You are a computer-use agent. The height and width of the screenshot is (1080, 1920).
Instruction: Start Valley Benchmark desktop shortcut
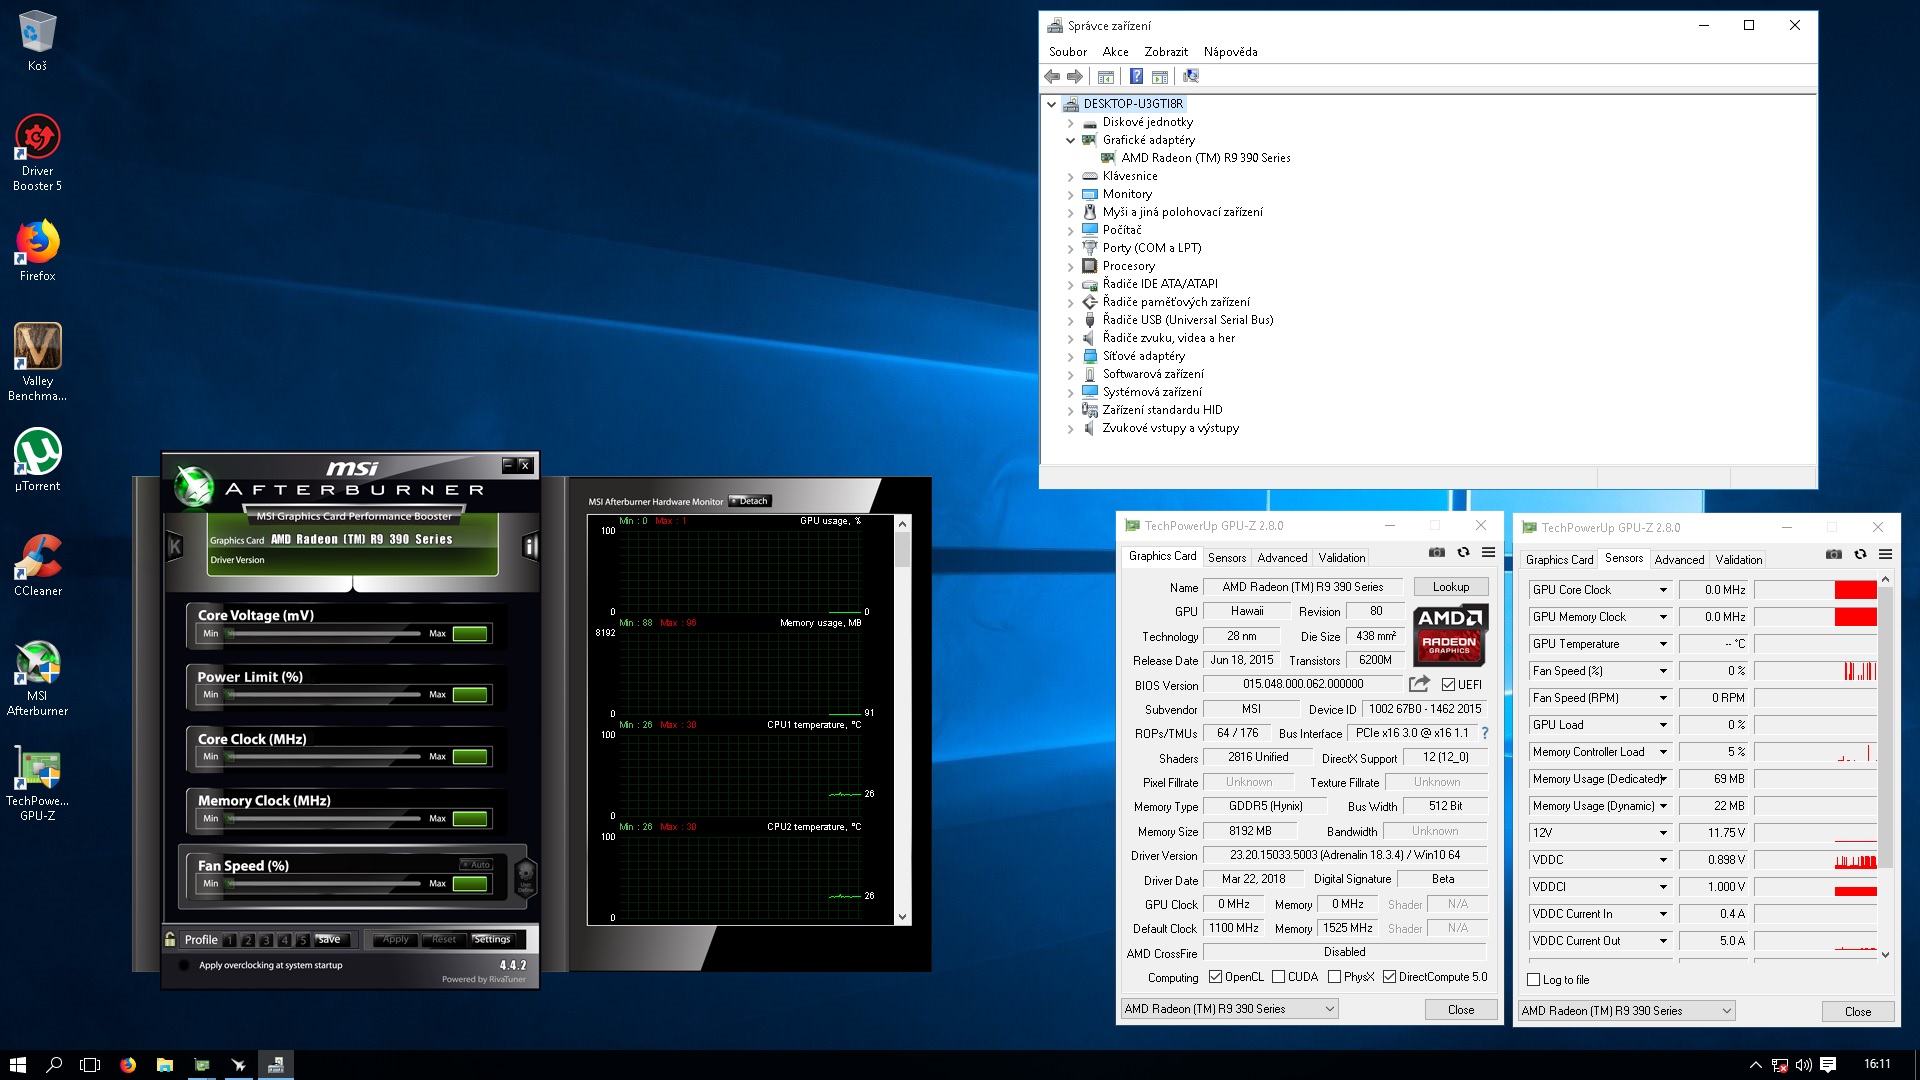(x=37, y=361)
